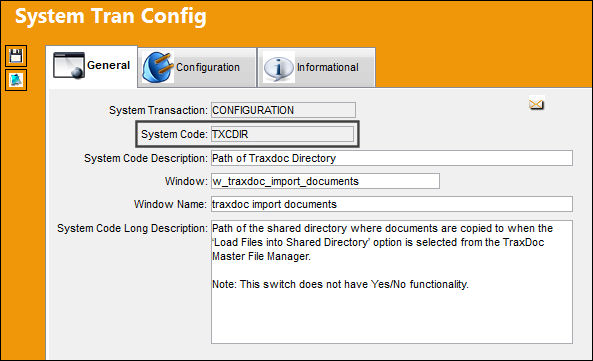593x361 pixels.
Task: Click the 'System Code Description:' label
Action: coord(146,158)
